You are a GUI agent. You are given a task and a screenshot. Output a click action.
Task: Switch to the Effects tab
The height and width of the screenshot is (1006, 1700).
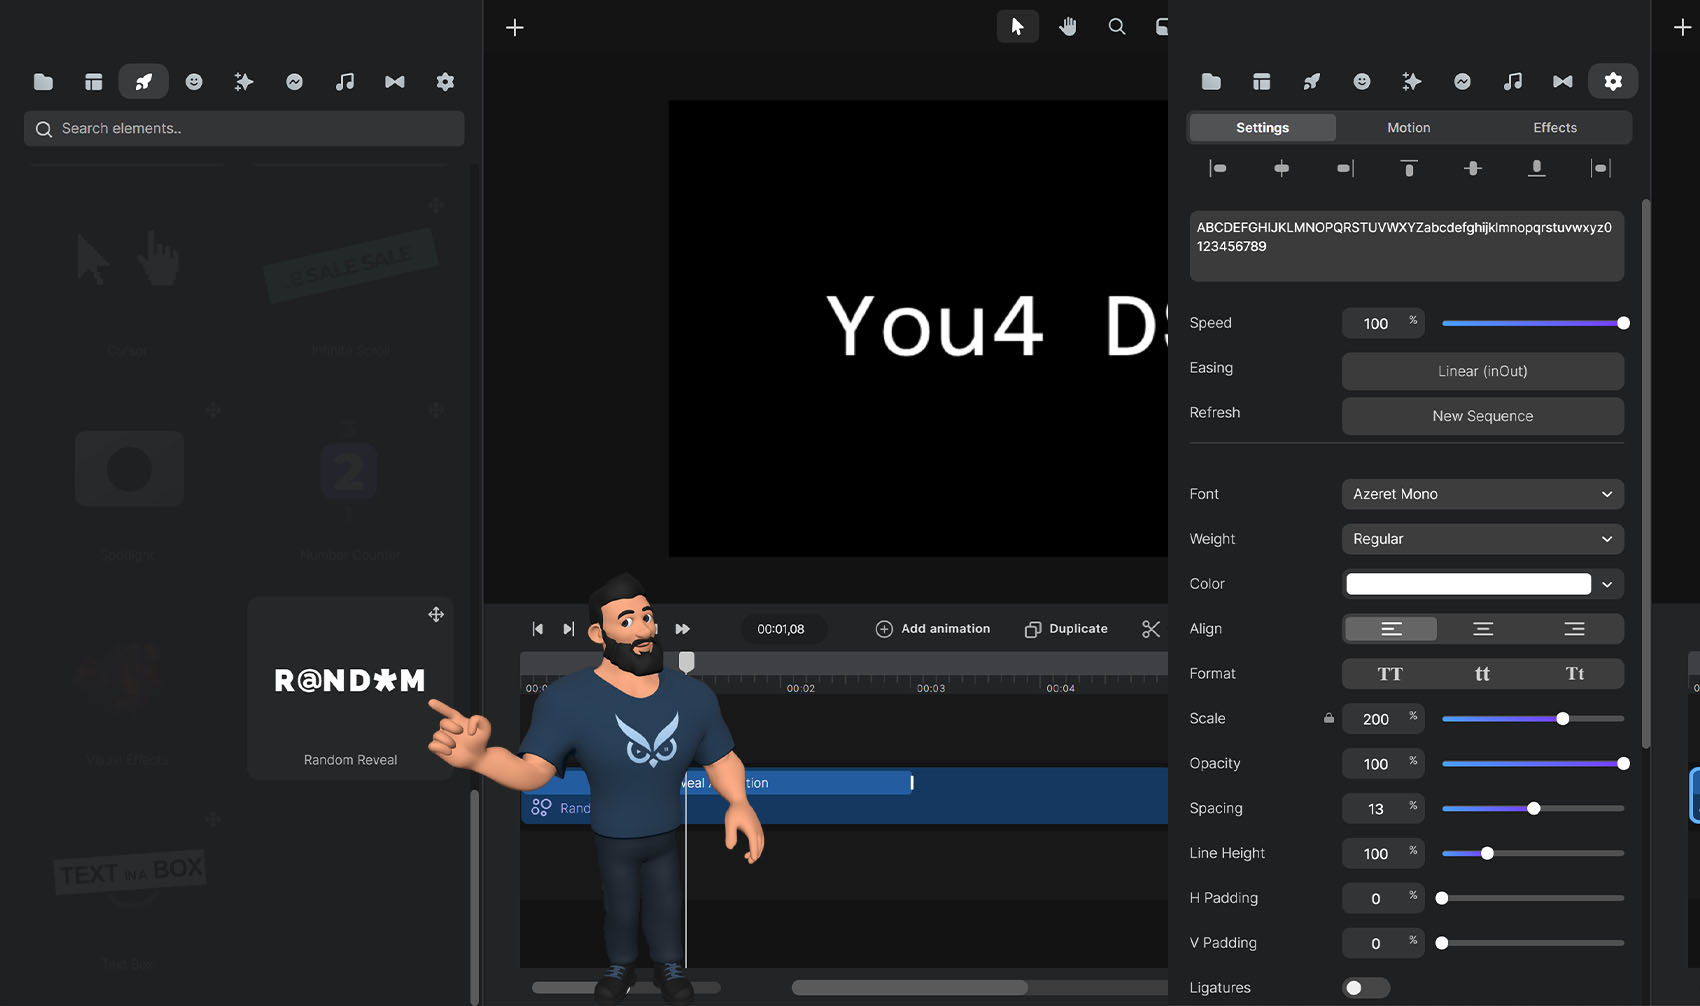[x=1554, y=128]
